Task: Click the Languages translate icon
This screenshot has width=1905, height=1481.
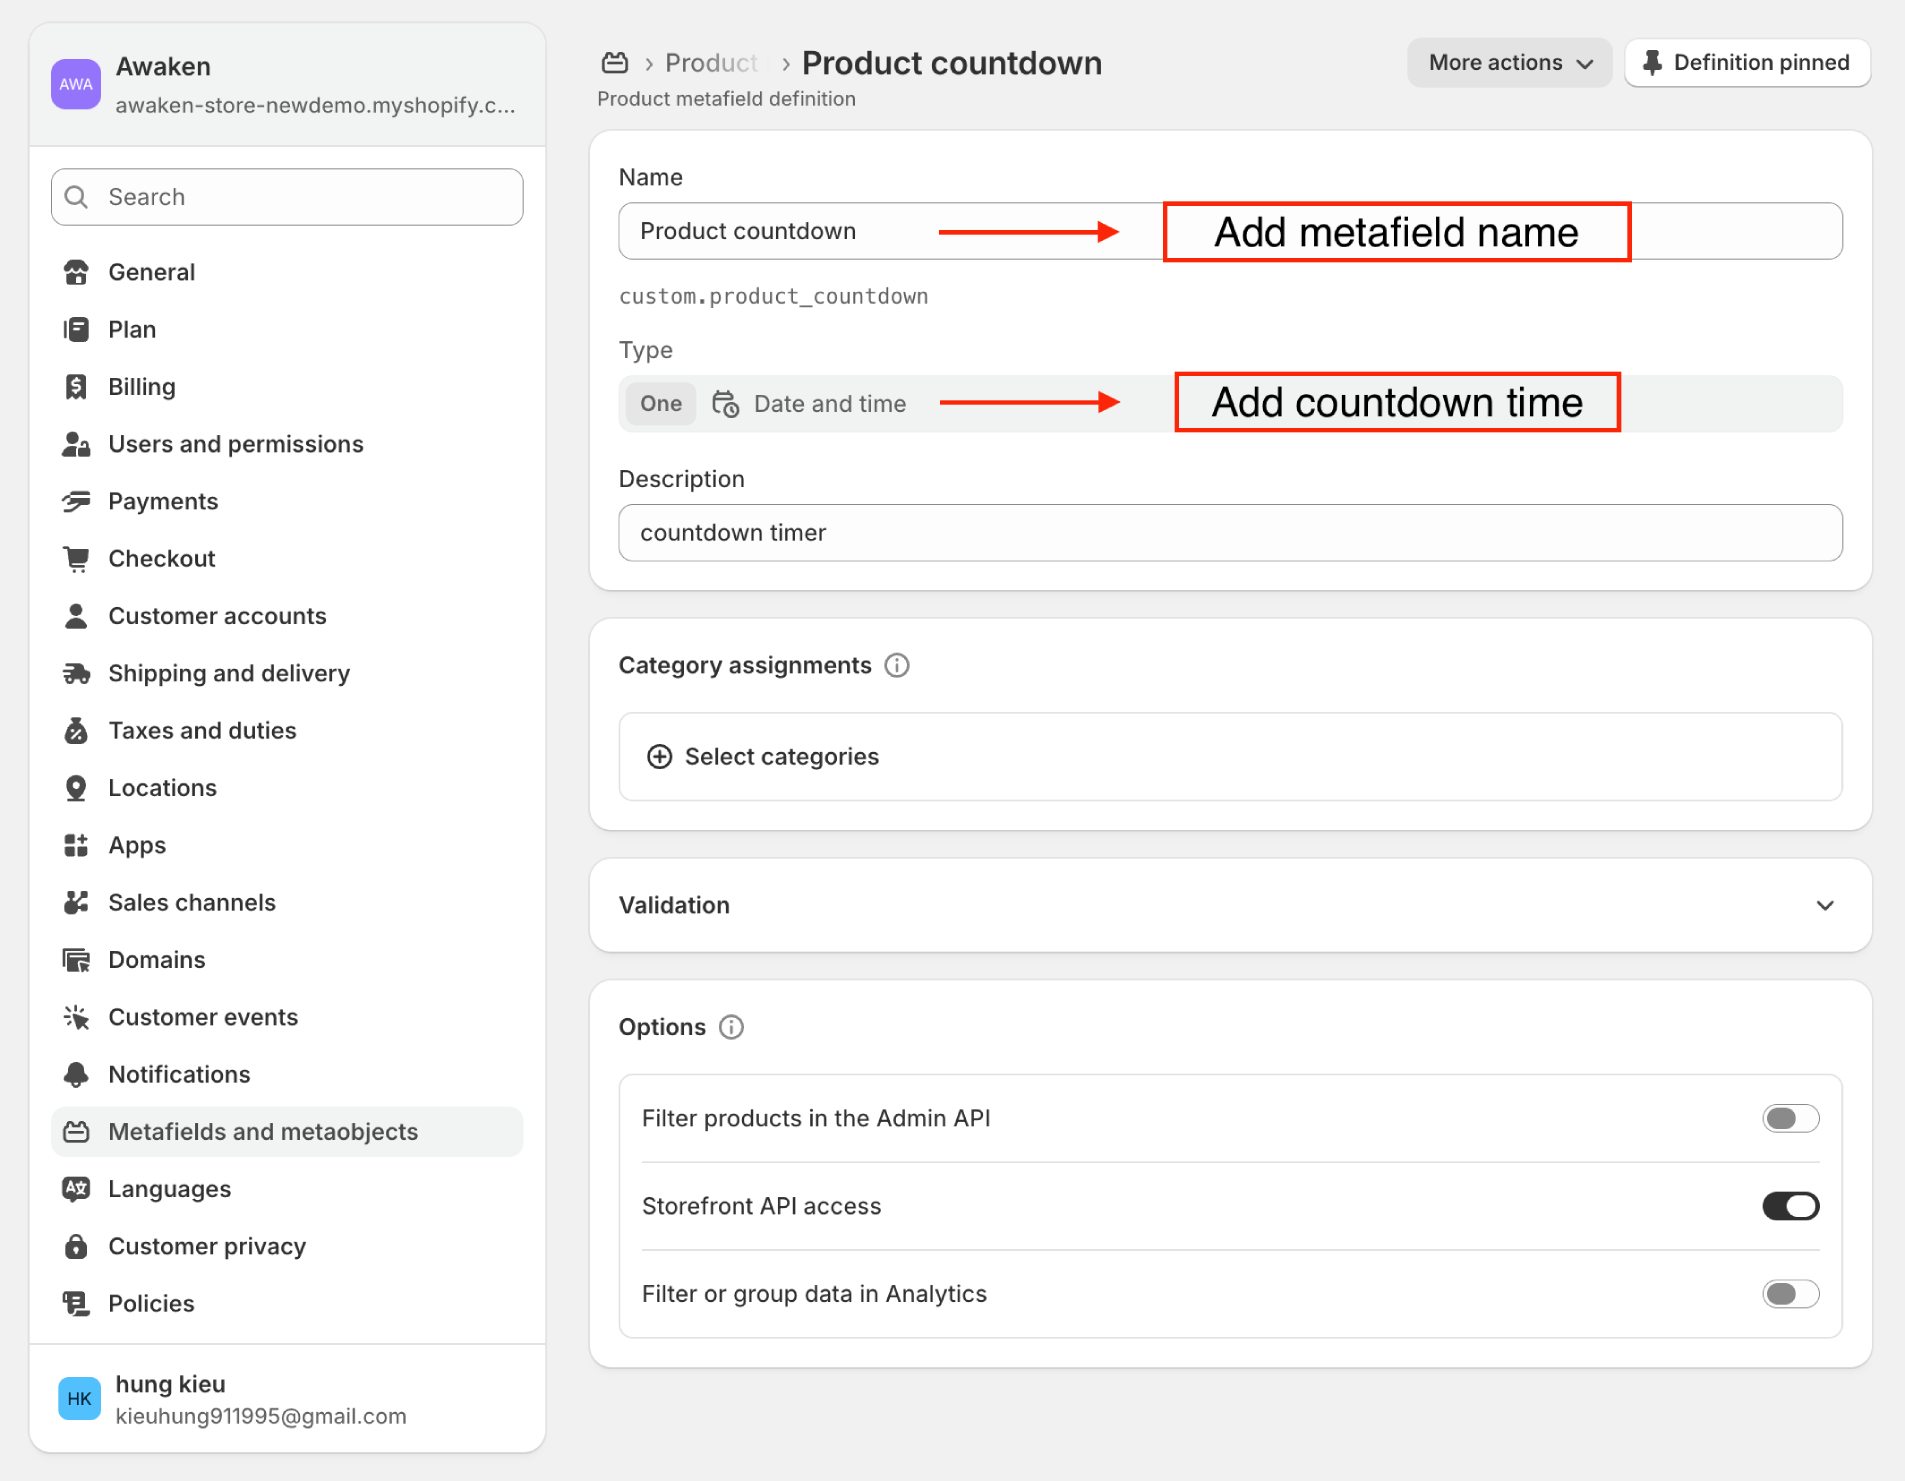Action: [x=76, y=1189]
